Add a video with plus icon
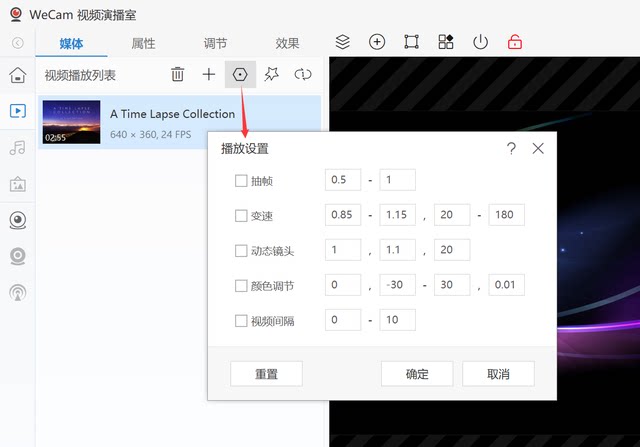The image size is (640, 447). [x=209, y=74]
